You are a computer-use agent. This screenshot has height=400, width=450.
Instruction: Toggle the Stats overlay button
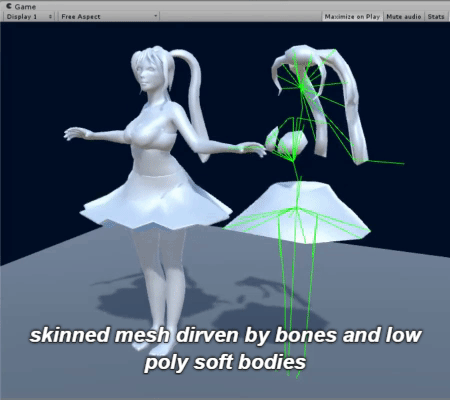[436, 16]
